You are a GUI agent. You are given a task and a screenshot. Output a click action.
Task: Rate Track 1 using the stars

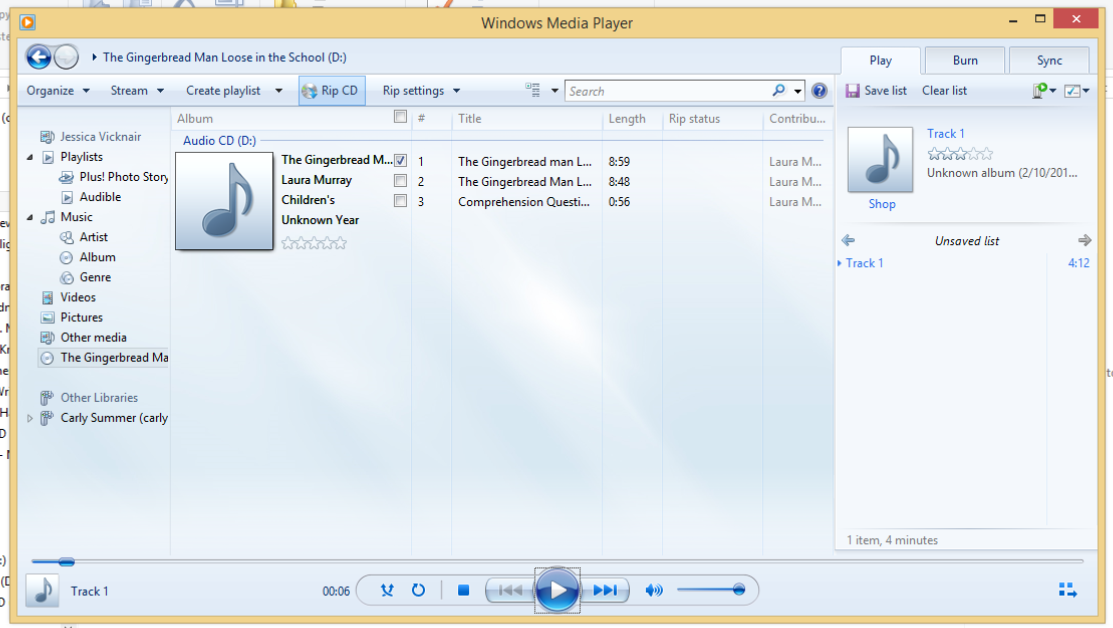960,153
